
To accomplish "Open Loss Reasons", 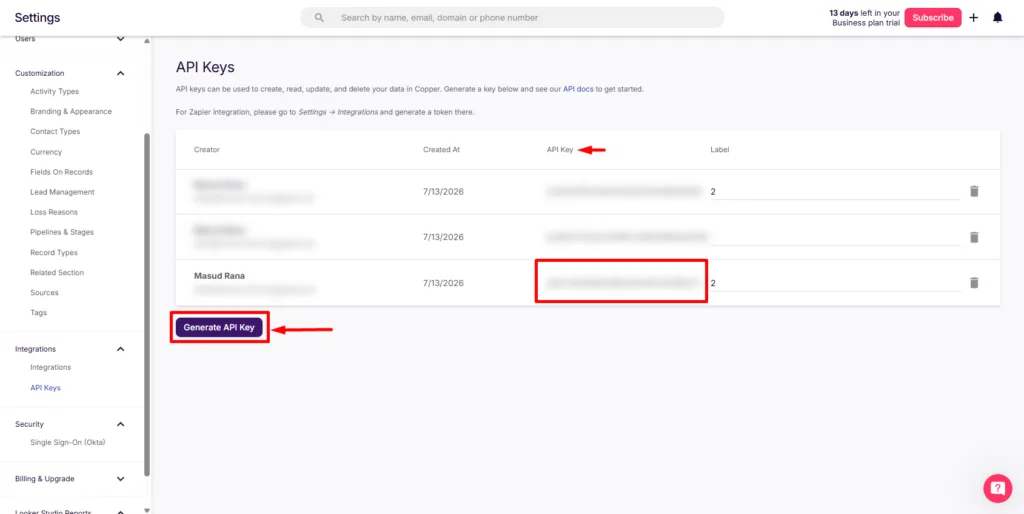I will 54,212.
